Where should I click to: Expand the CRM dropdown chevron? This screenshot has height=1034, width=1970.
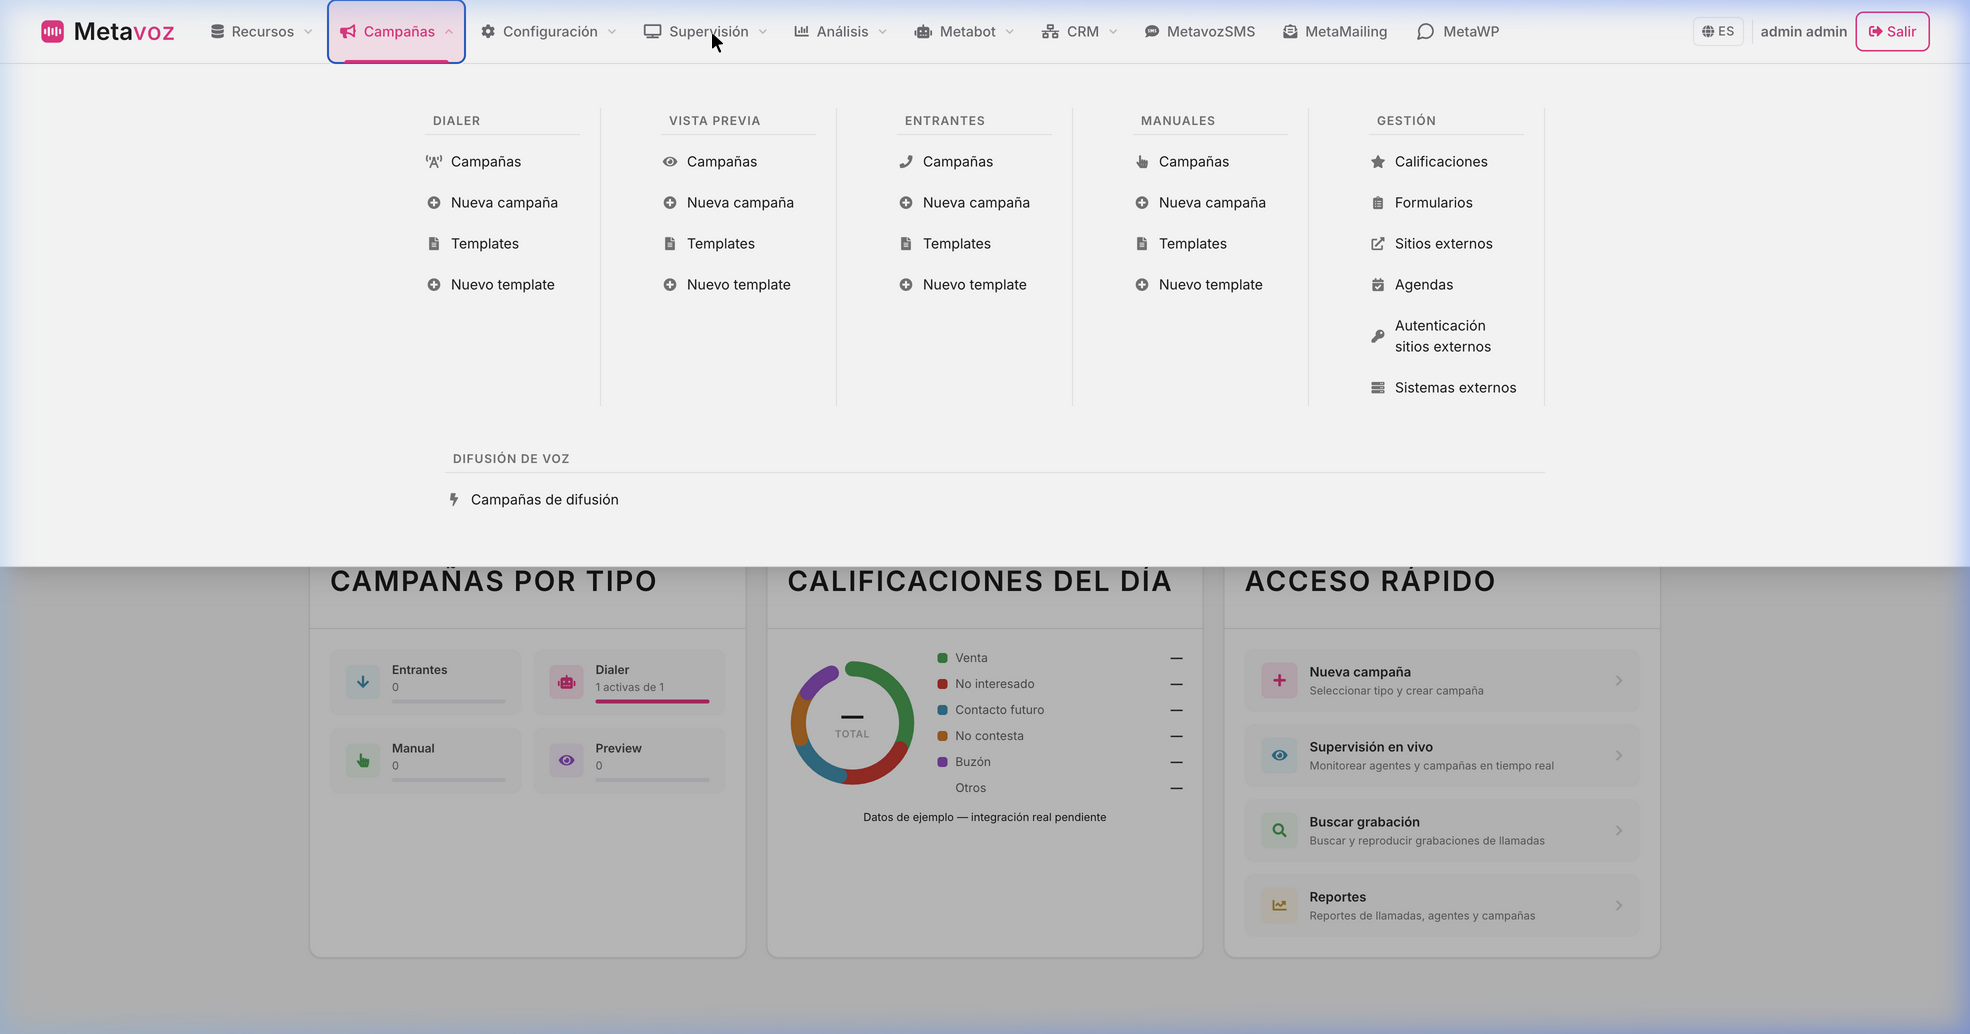click(1113, 32)
